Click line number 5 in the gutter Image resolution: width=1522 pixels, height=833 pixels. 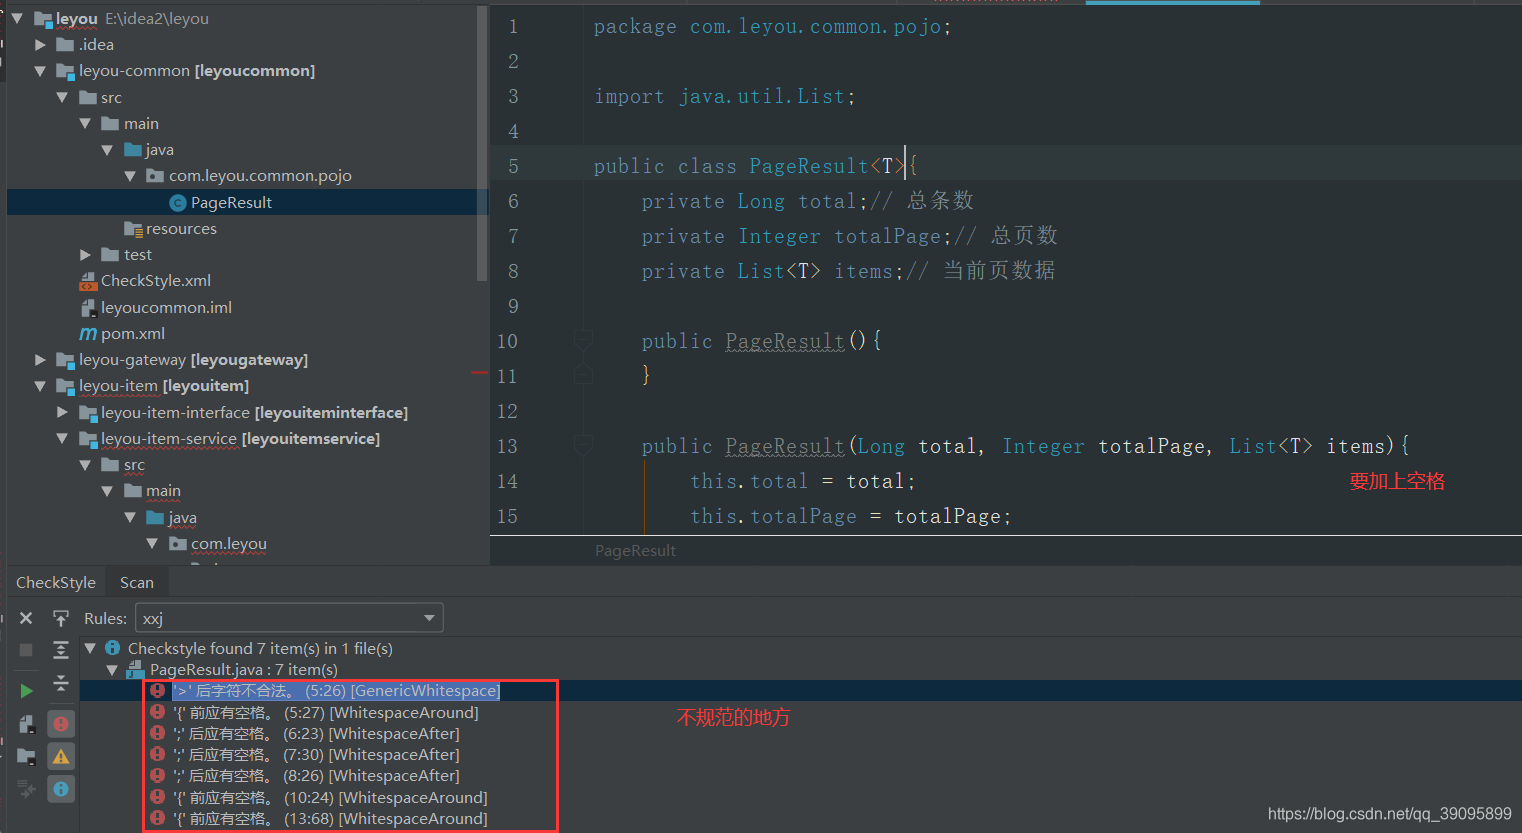coord(513,166)
